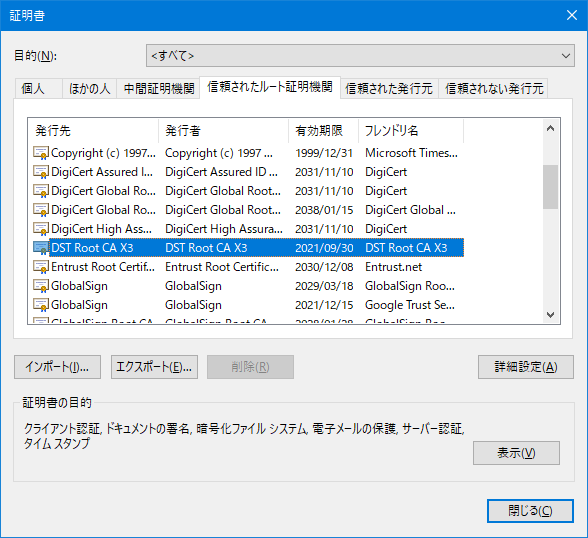Click the icon of DigiCert Global Root expiring 2038/01/15

41,210
